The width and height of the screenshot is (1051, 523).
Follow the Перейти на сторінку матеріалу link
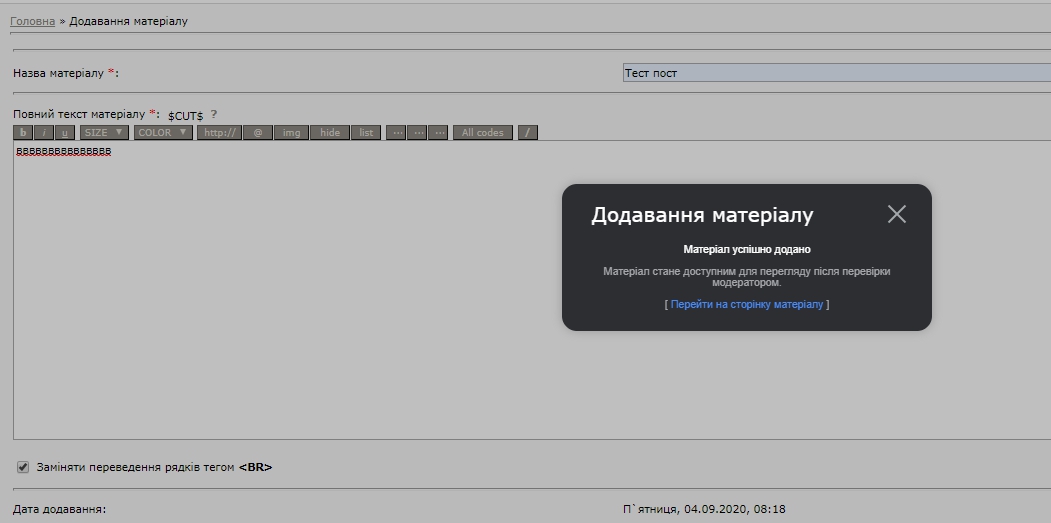click(x=746, y=304)
